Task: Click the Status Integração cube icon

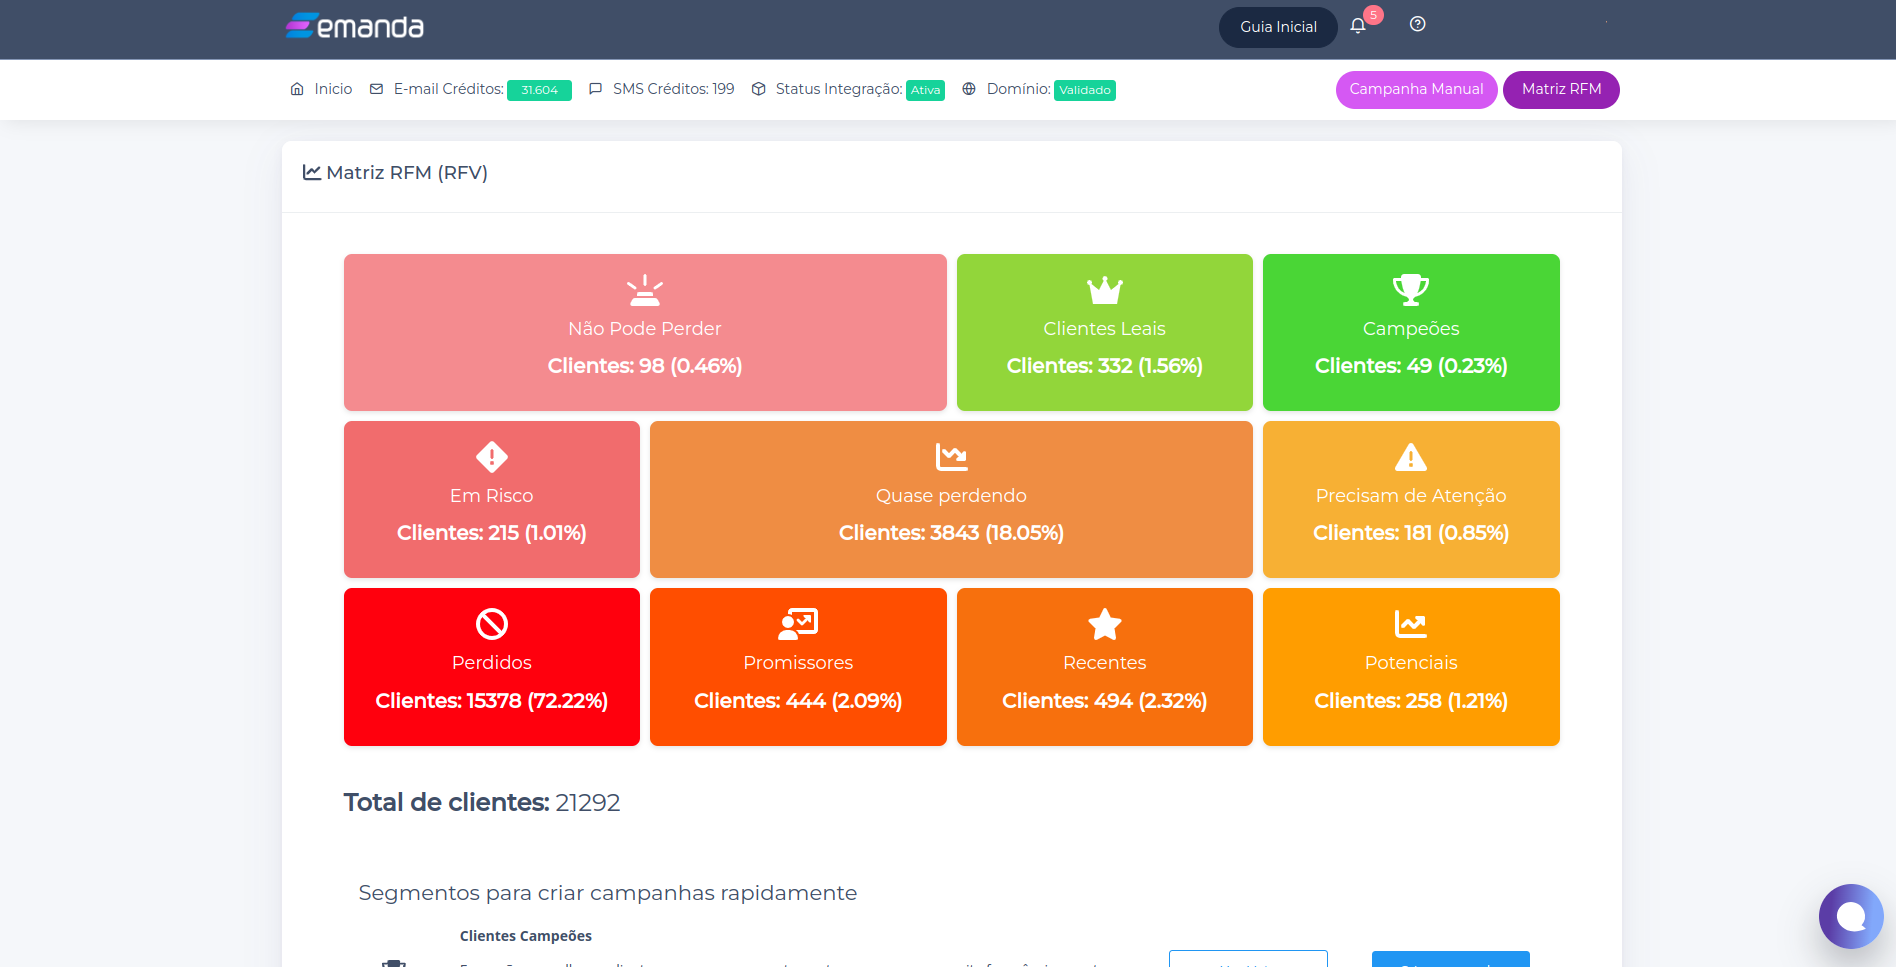Action: pos(759,89)
